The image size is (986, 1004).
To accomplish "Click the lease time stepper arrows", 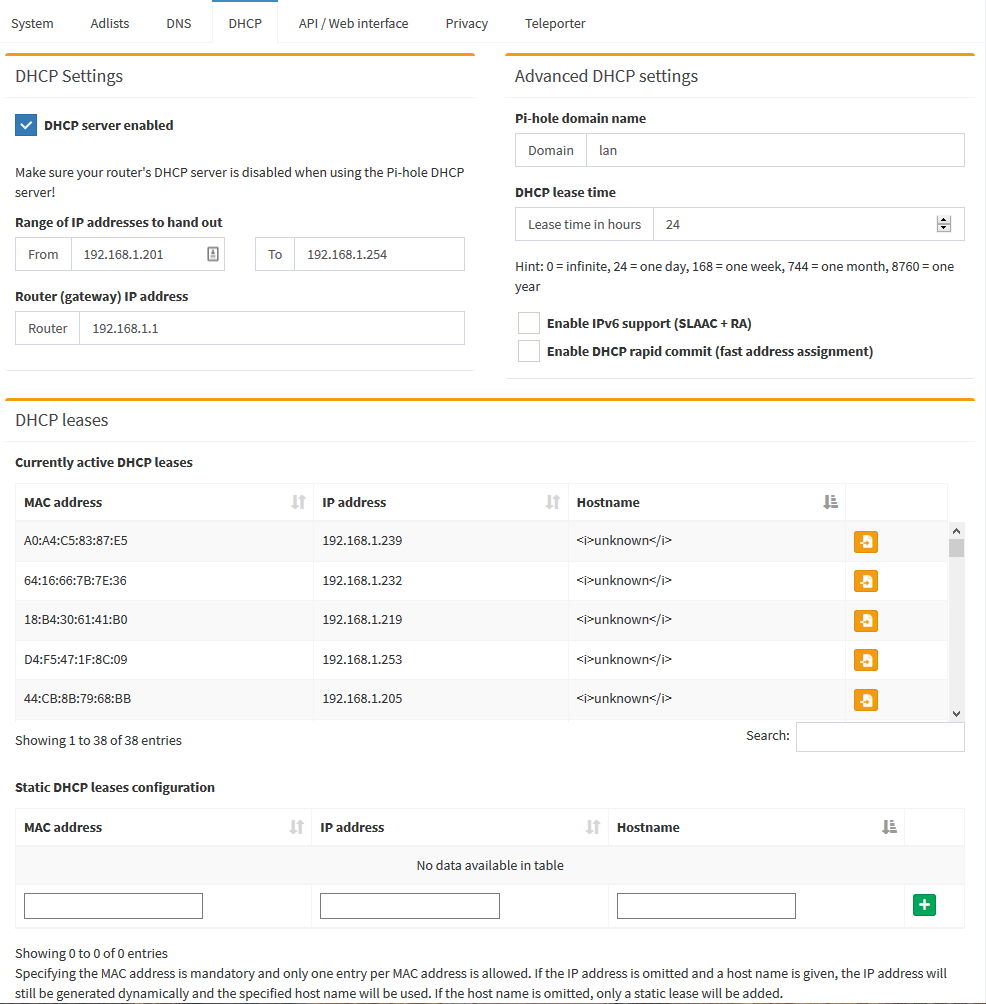I will [x=943, y=224].
